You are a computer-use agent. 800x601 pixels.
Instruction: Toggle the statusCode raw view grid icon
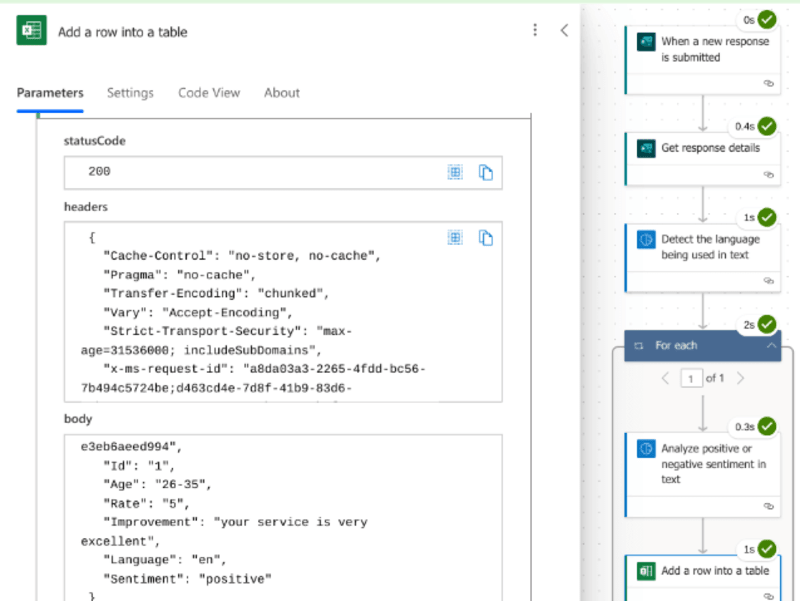coord(455,172)
